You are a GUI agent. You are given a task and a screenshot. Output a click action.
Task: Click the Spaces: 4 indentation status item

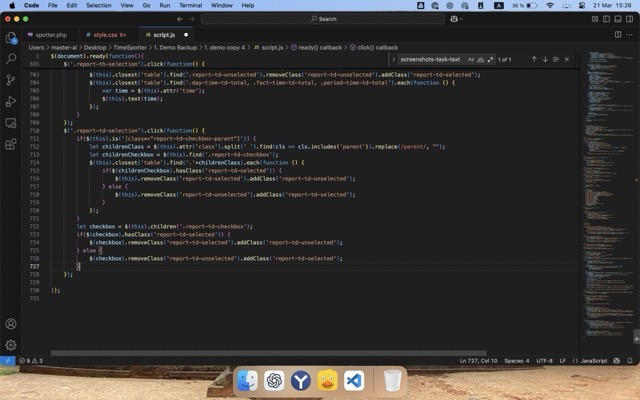(x=516, y=360)
